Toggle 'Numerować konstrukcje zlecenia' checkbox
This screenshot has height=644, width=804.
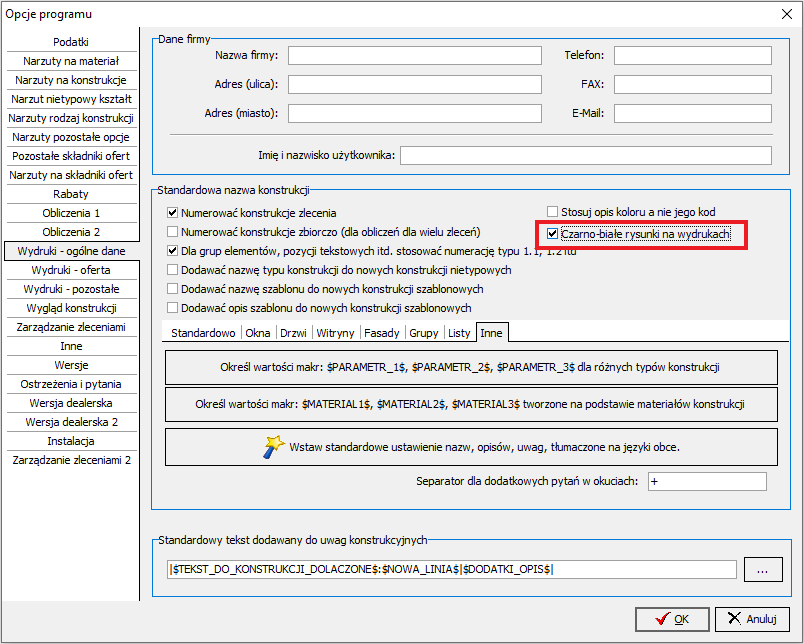[x=173, y=213]
